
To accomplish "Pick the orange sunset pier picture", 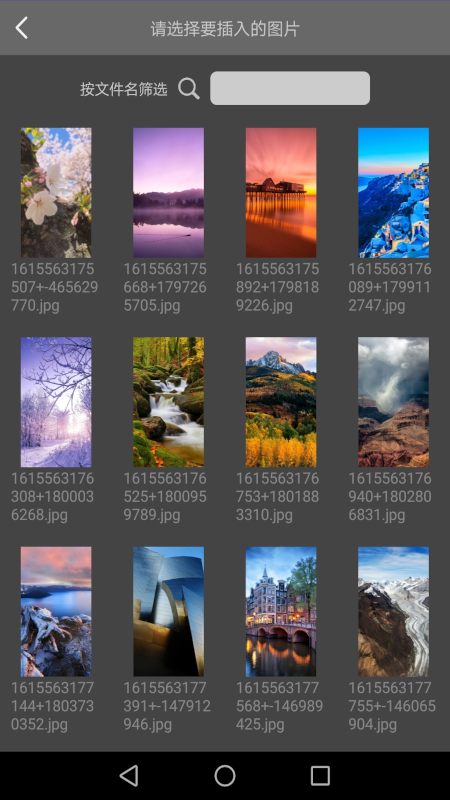I will [281, 193].
